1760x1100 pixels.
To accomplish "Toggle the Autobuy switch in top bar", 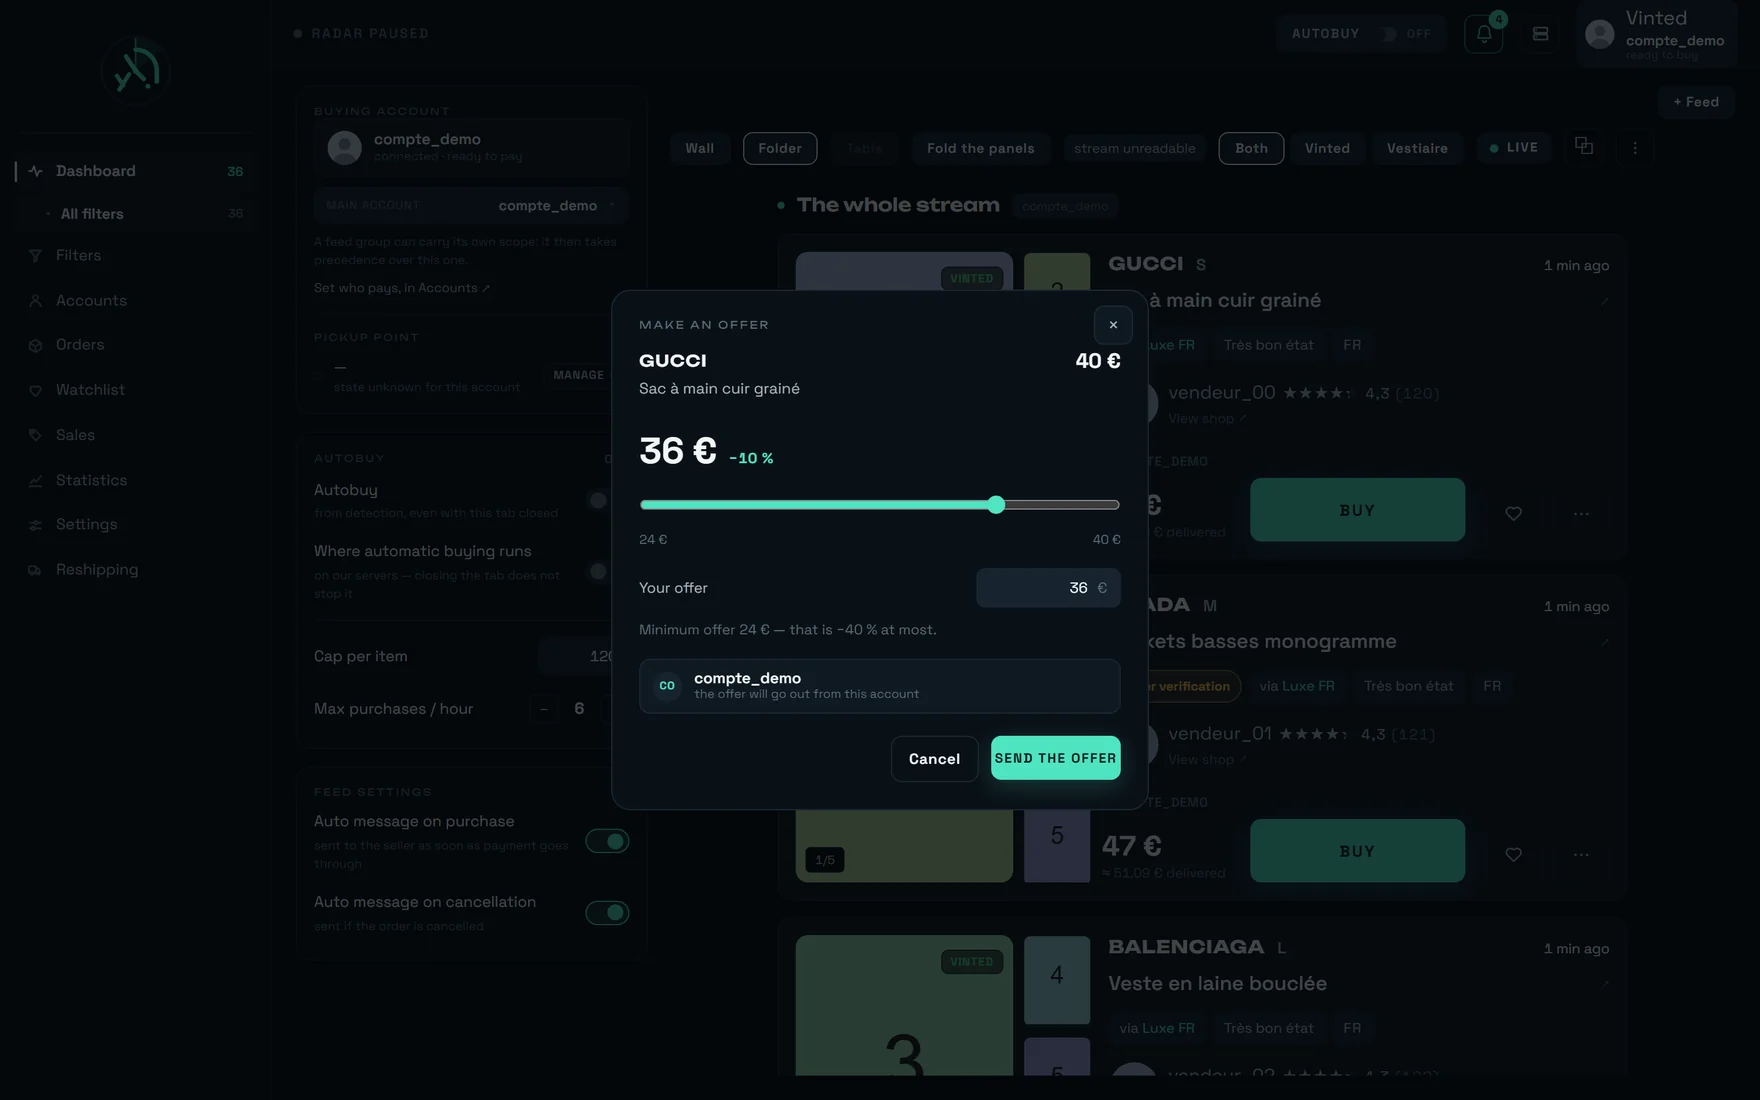I will click(1388, 34).
